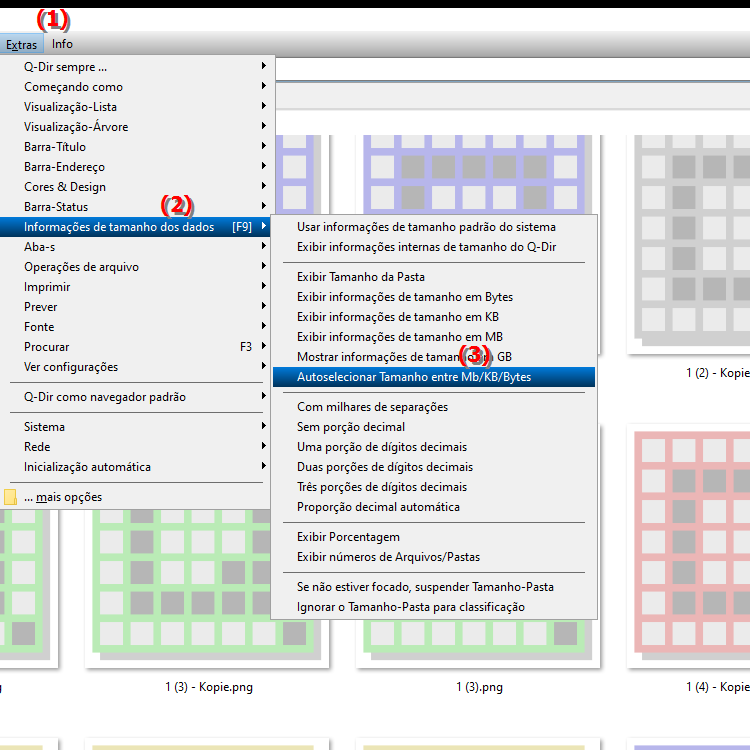Image resolution: width=750 pixels, height=750 pixels.
Task: Open the Procurar F3 submenu
Action: click(x=136, y=347)
